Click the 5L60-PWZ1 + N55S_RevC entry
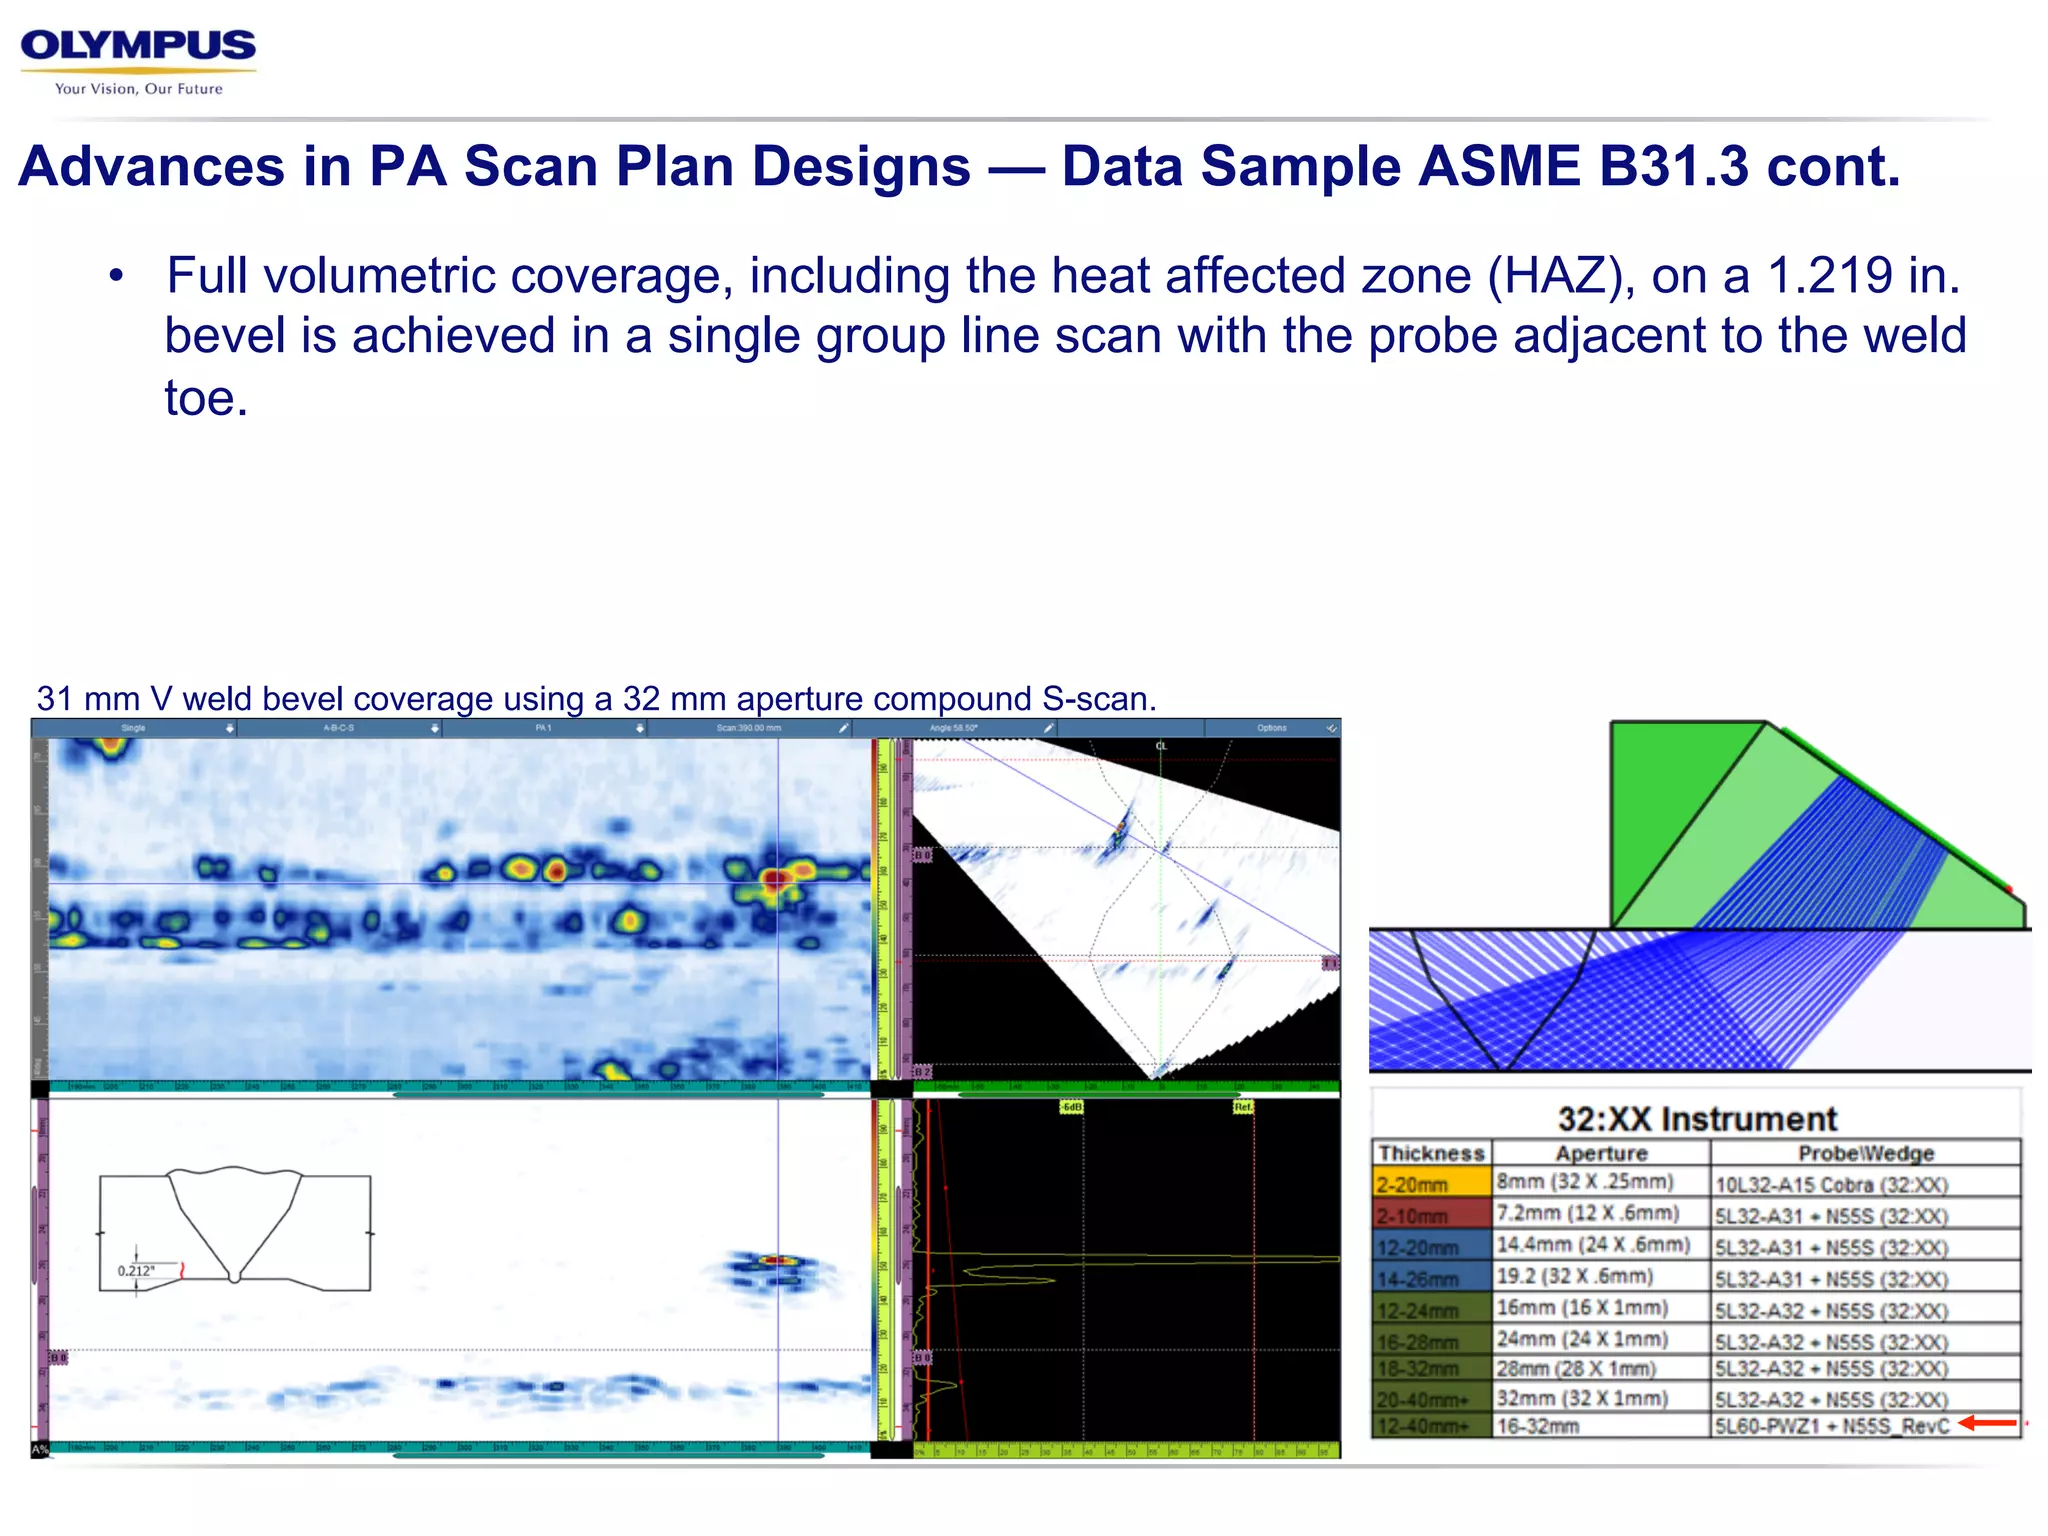Viewport: 2048px width, 1536px height. pos(1832,1426)
